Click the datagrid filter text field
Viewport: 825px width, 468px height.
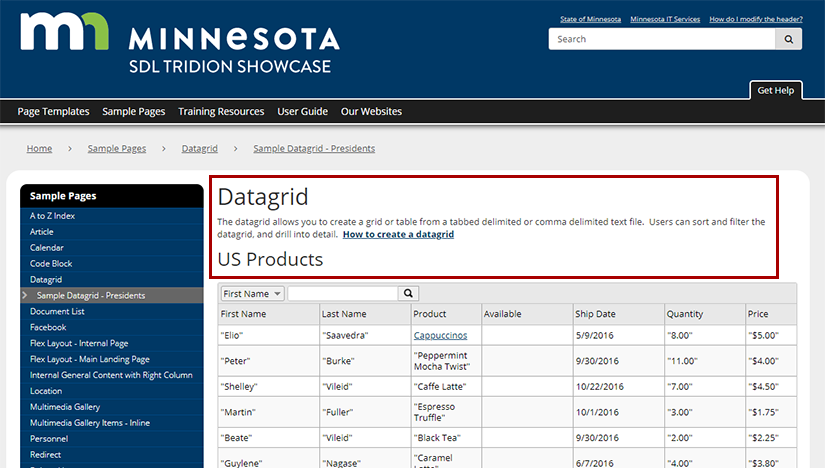coord(342,293)
